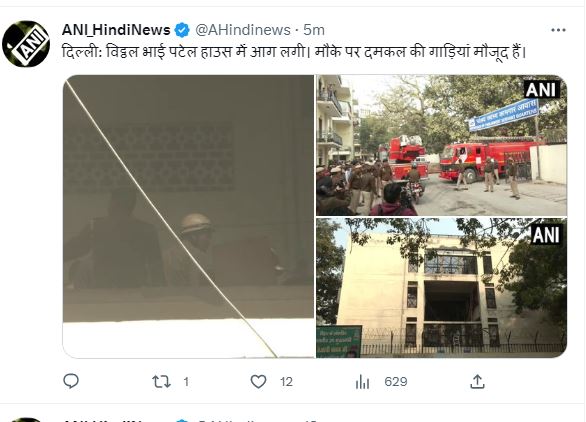
Task: Open the view analytics bar chart icon
Action: tap(362, 382)
